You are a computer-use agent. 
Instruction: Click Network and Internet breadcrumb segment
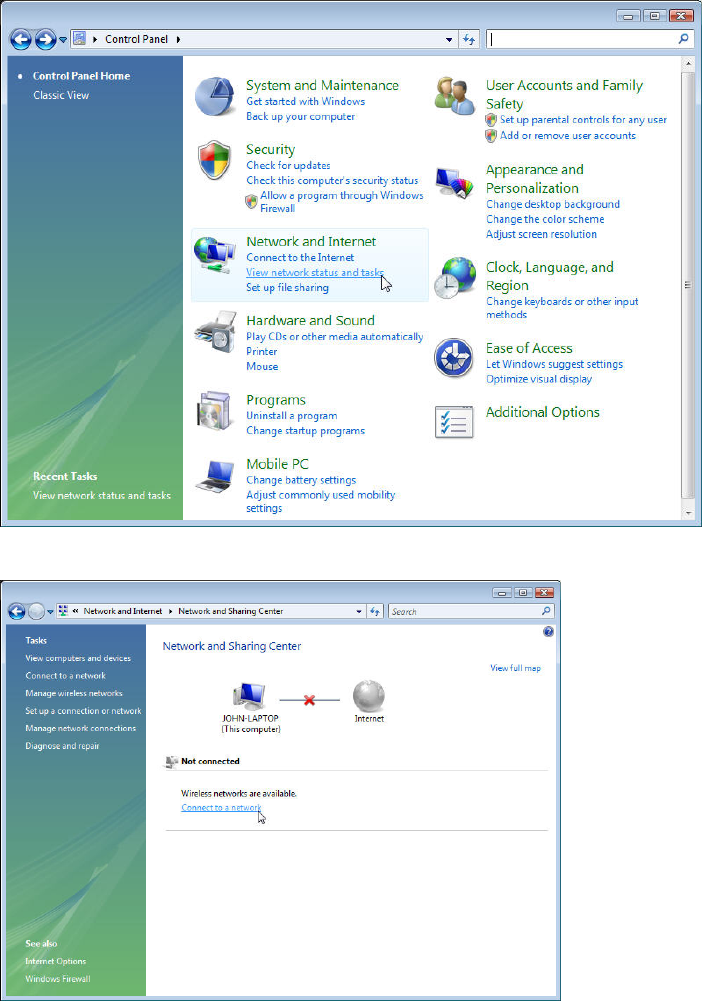coord(123,612)
